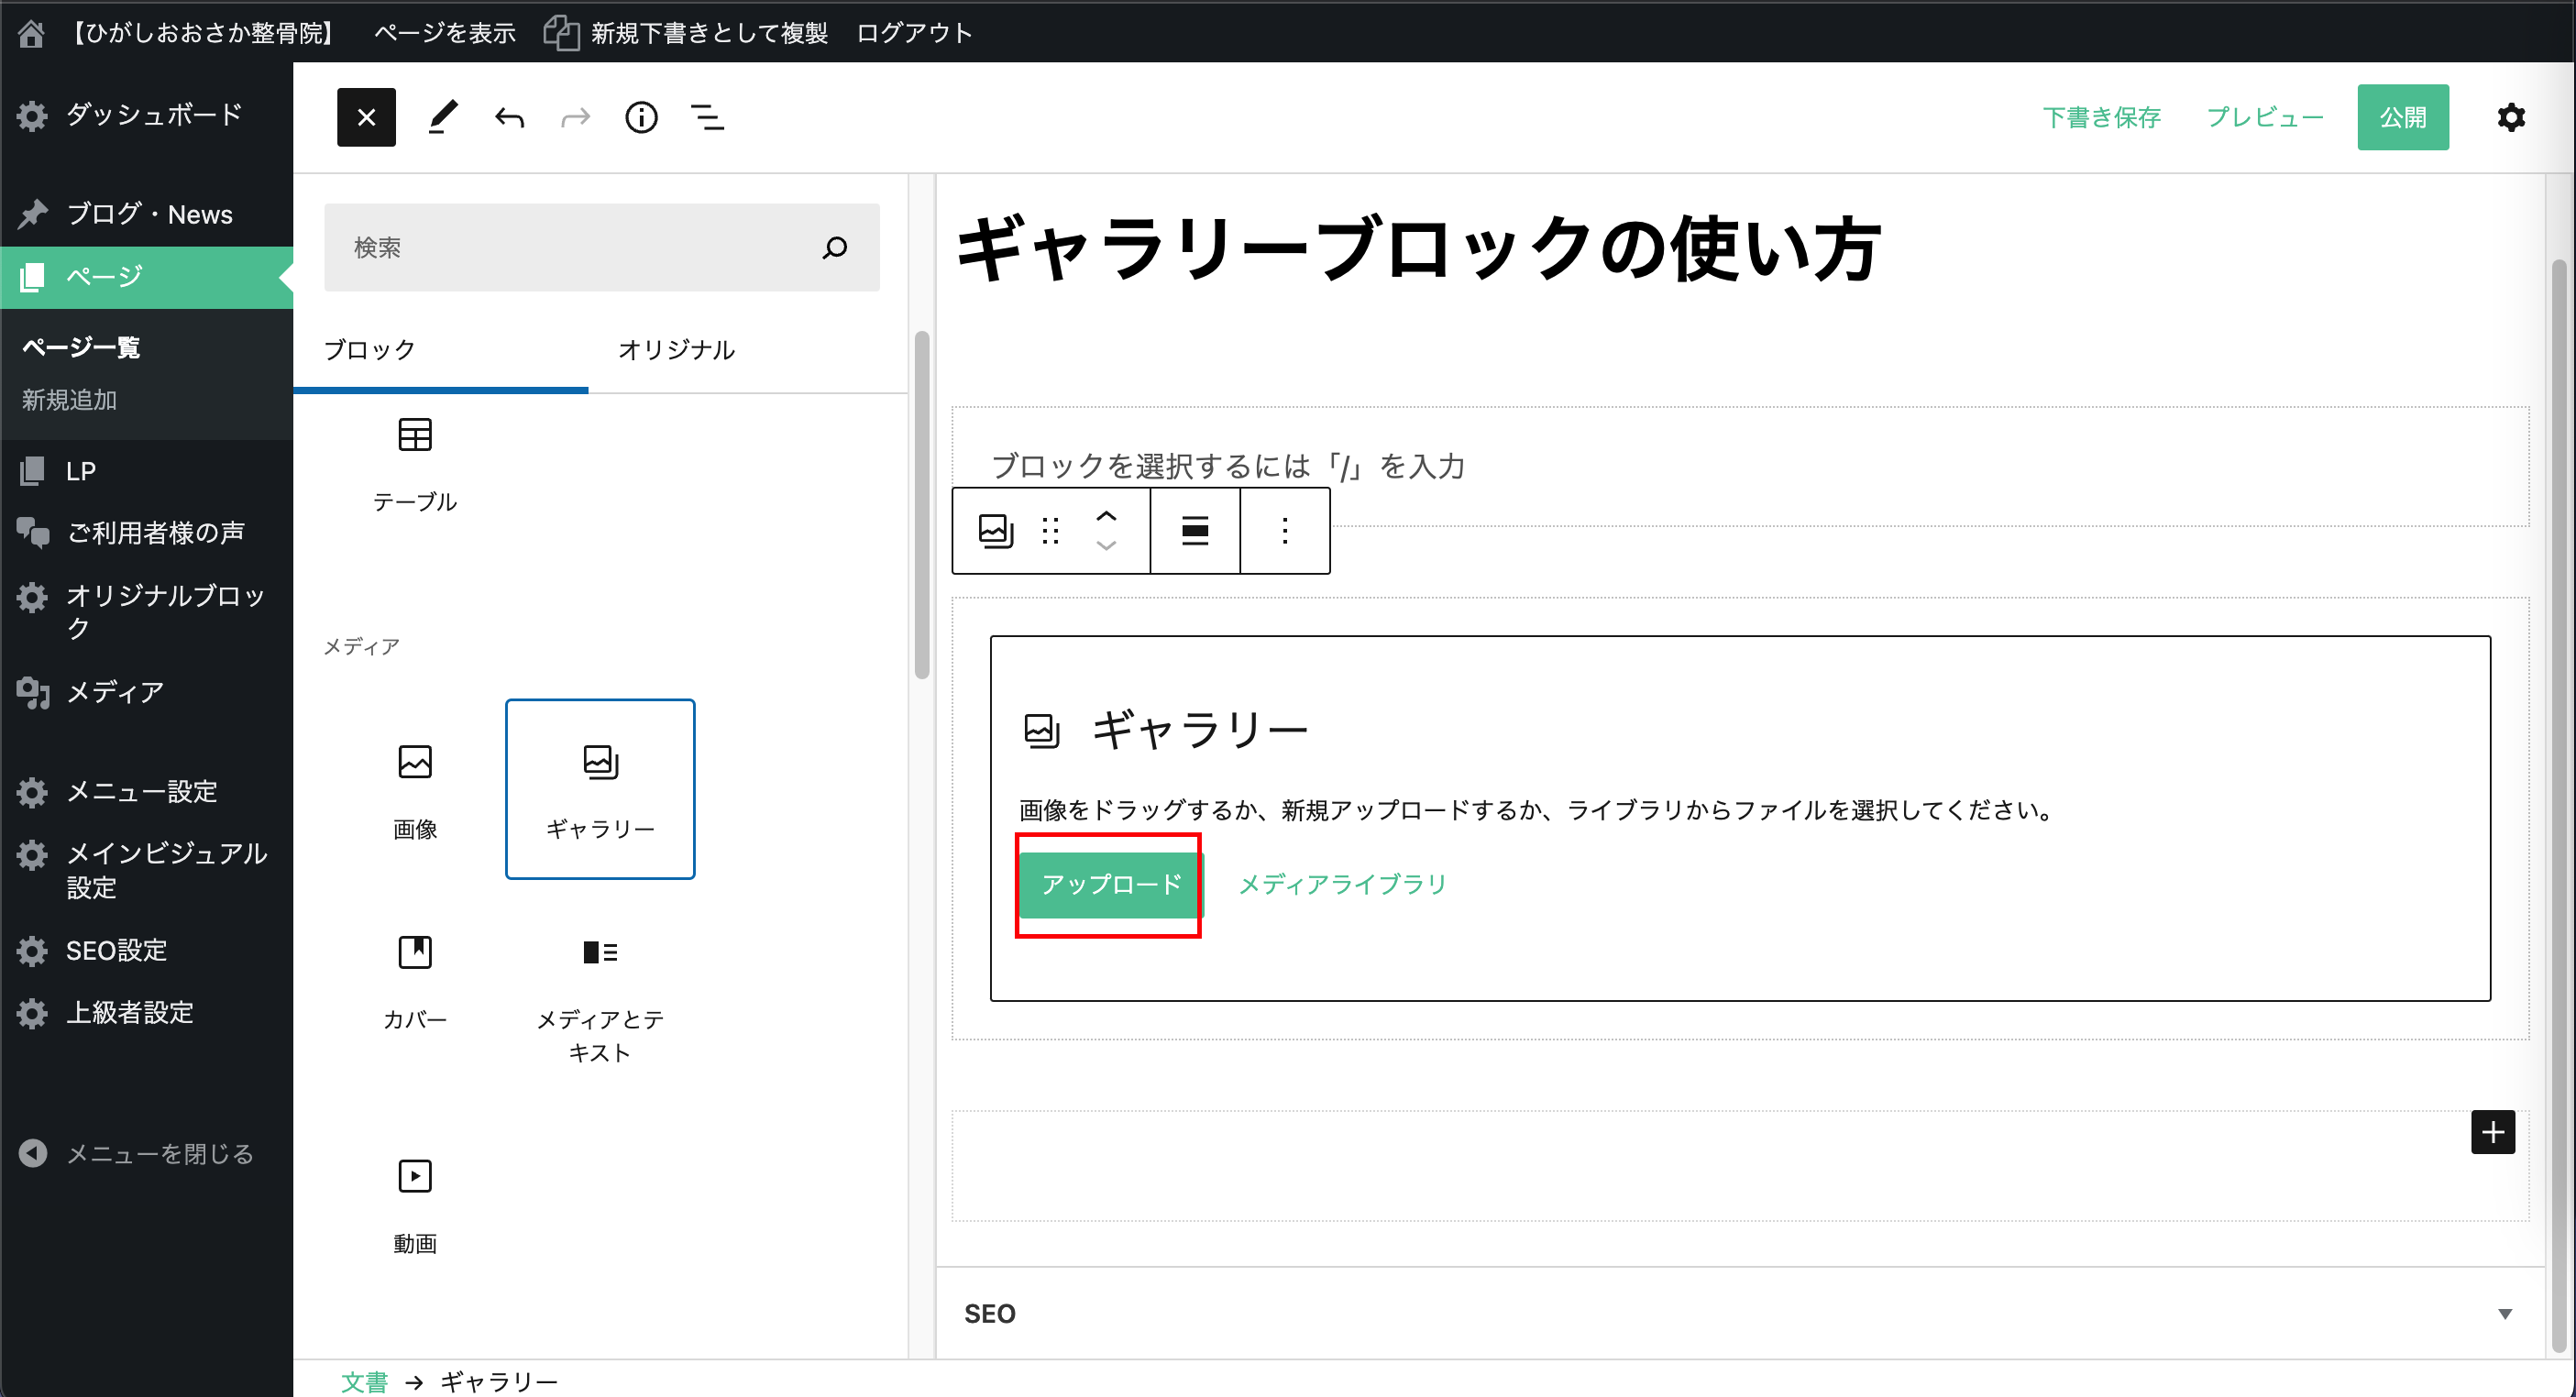Viewport: 2576px width, 1397px height.
Task: Move block up with chevron arrow
Action: pos(1106,516)
